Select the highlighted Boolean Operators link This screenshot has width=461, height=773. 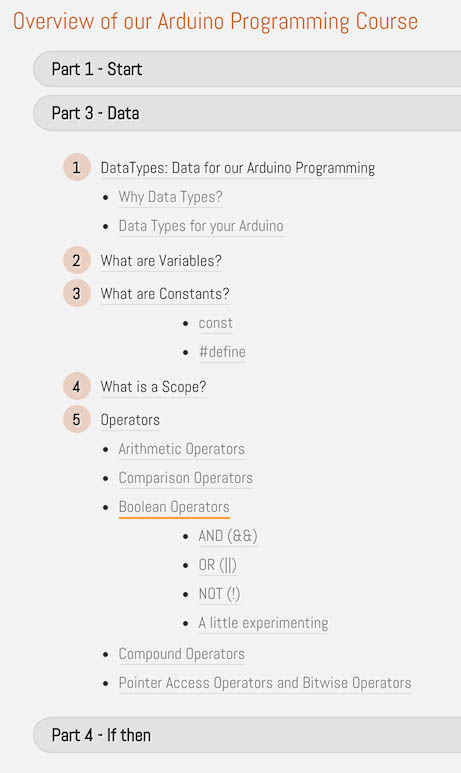click(x=174, y=507)
